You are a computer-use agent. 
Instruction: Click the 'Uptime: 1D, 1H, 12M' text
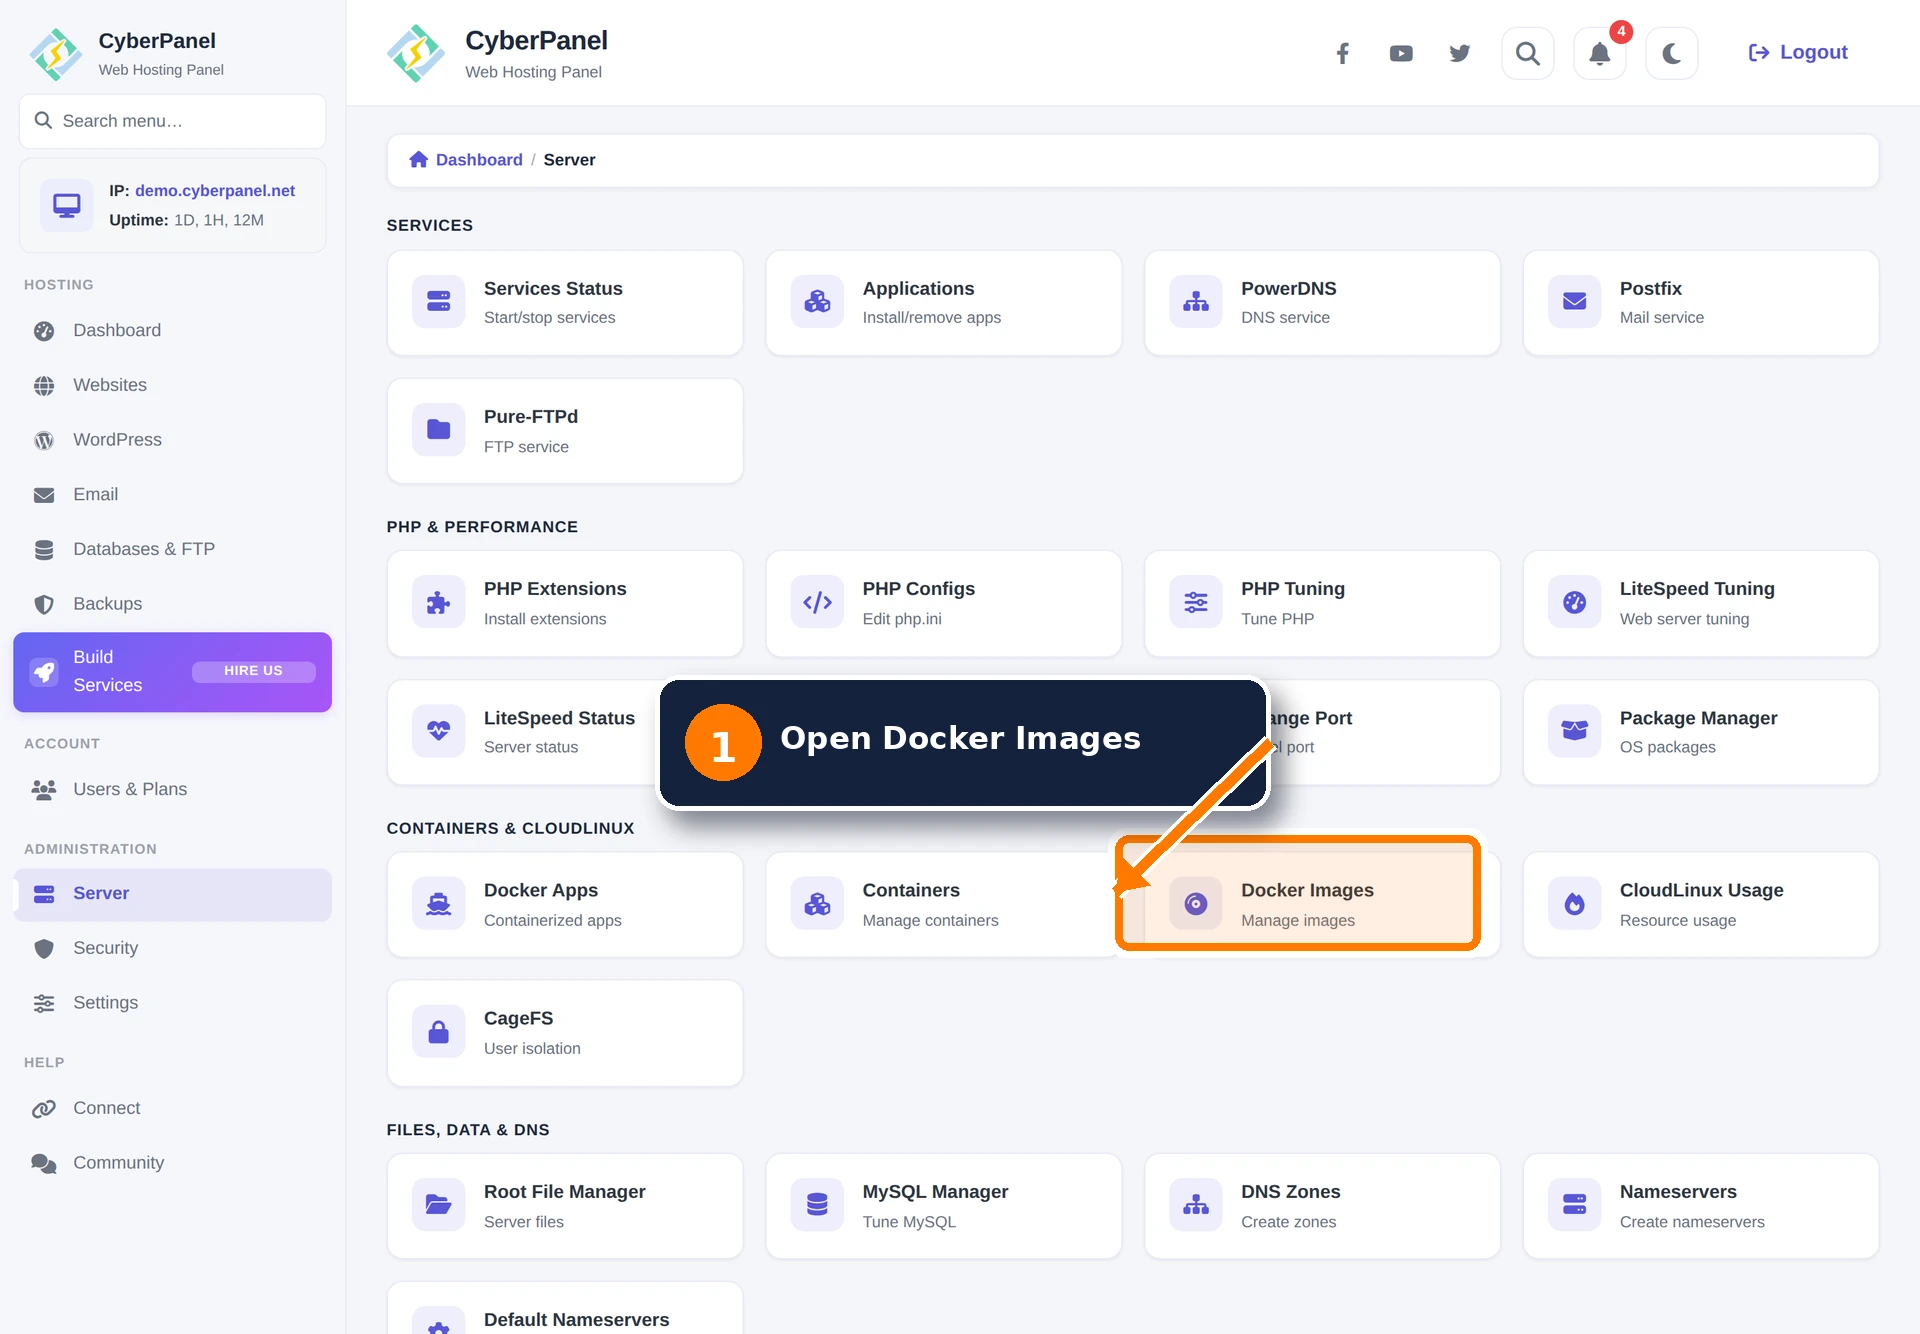pos(186,220)
